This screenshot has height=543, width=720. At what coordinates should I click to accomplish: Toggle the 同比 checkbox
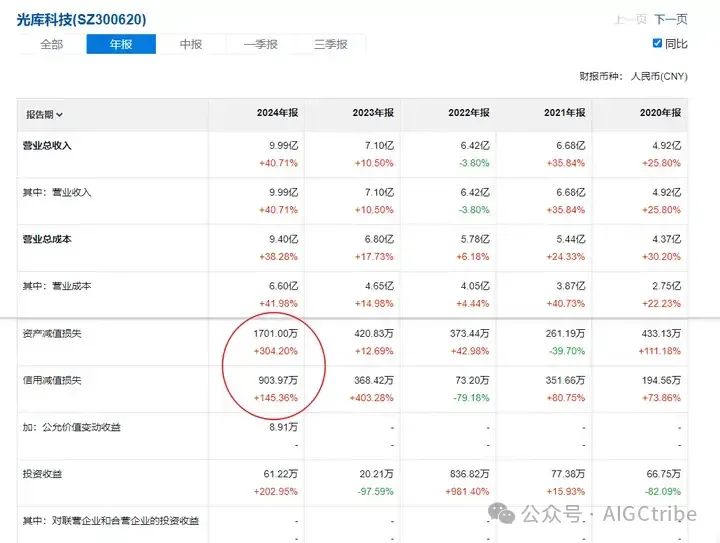657,43
